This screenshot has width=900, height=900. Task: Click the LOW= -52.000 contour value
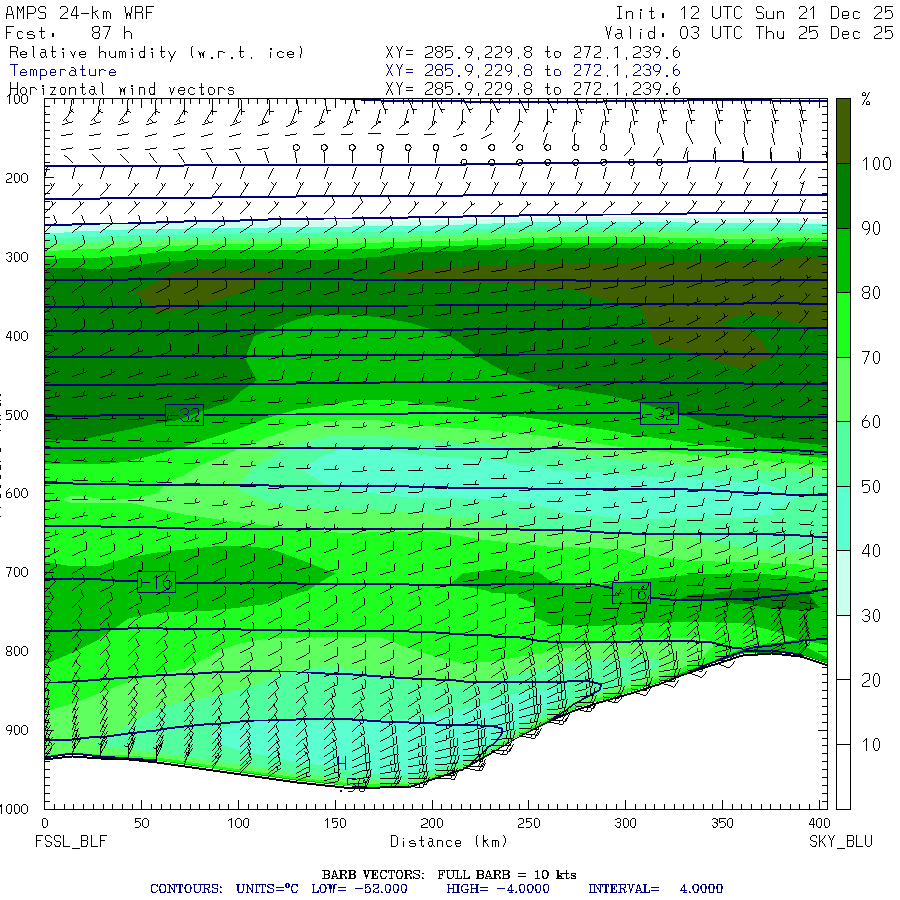359,889
